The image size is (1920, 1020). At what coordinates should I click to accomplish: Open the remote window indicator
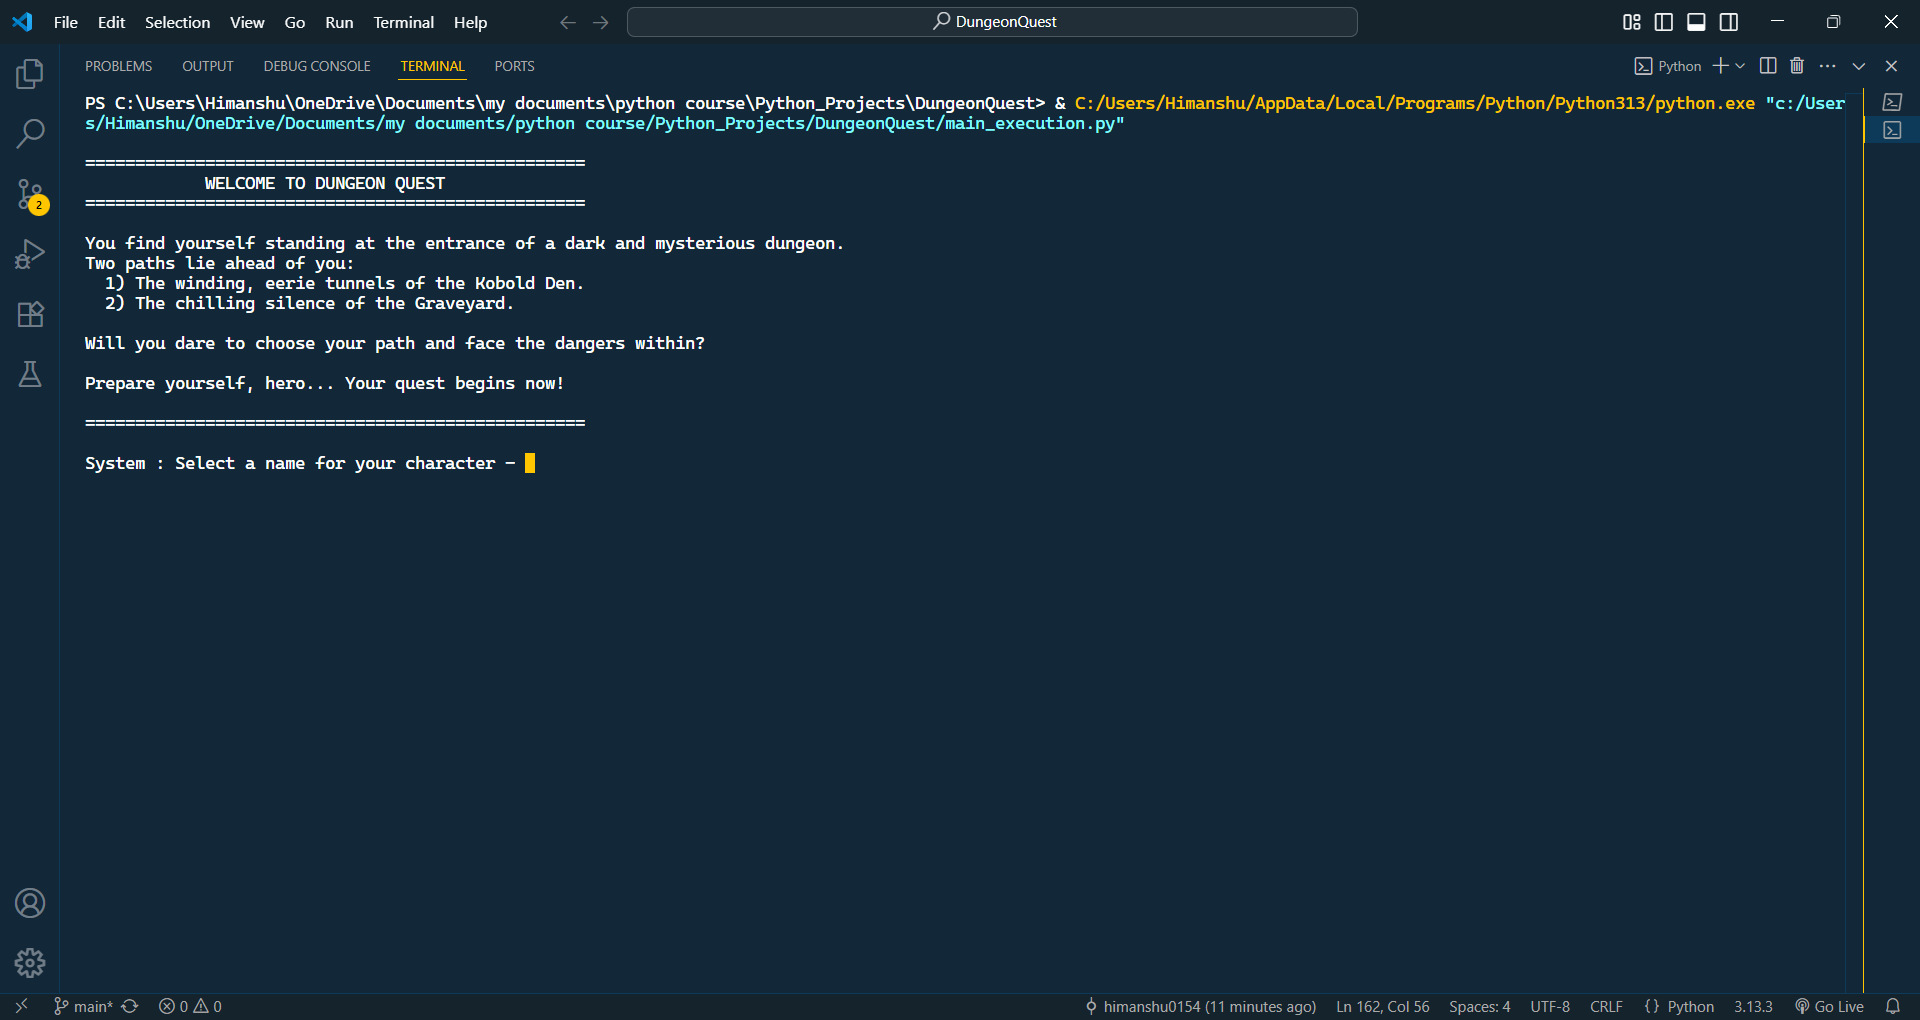pos(21,1006)
